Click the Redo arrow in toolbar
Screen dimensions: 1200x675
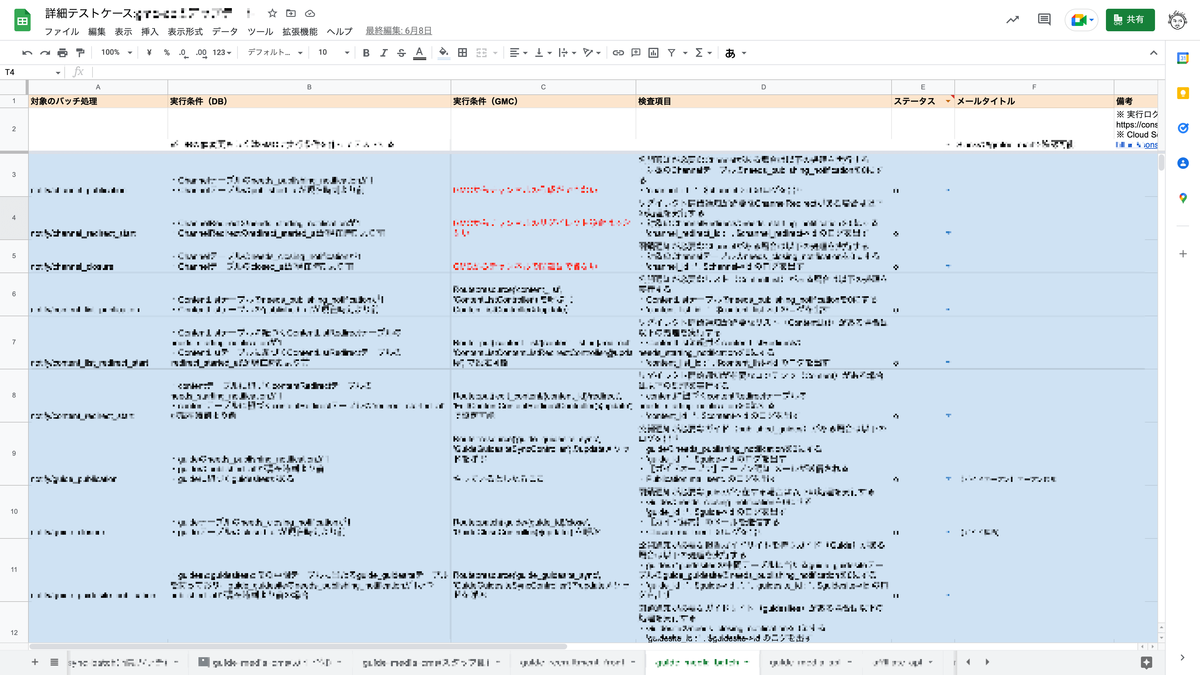click(45, 52)
